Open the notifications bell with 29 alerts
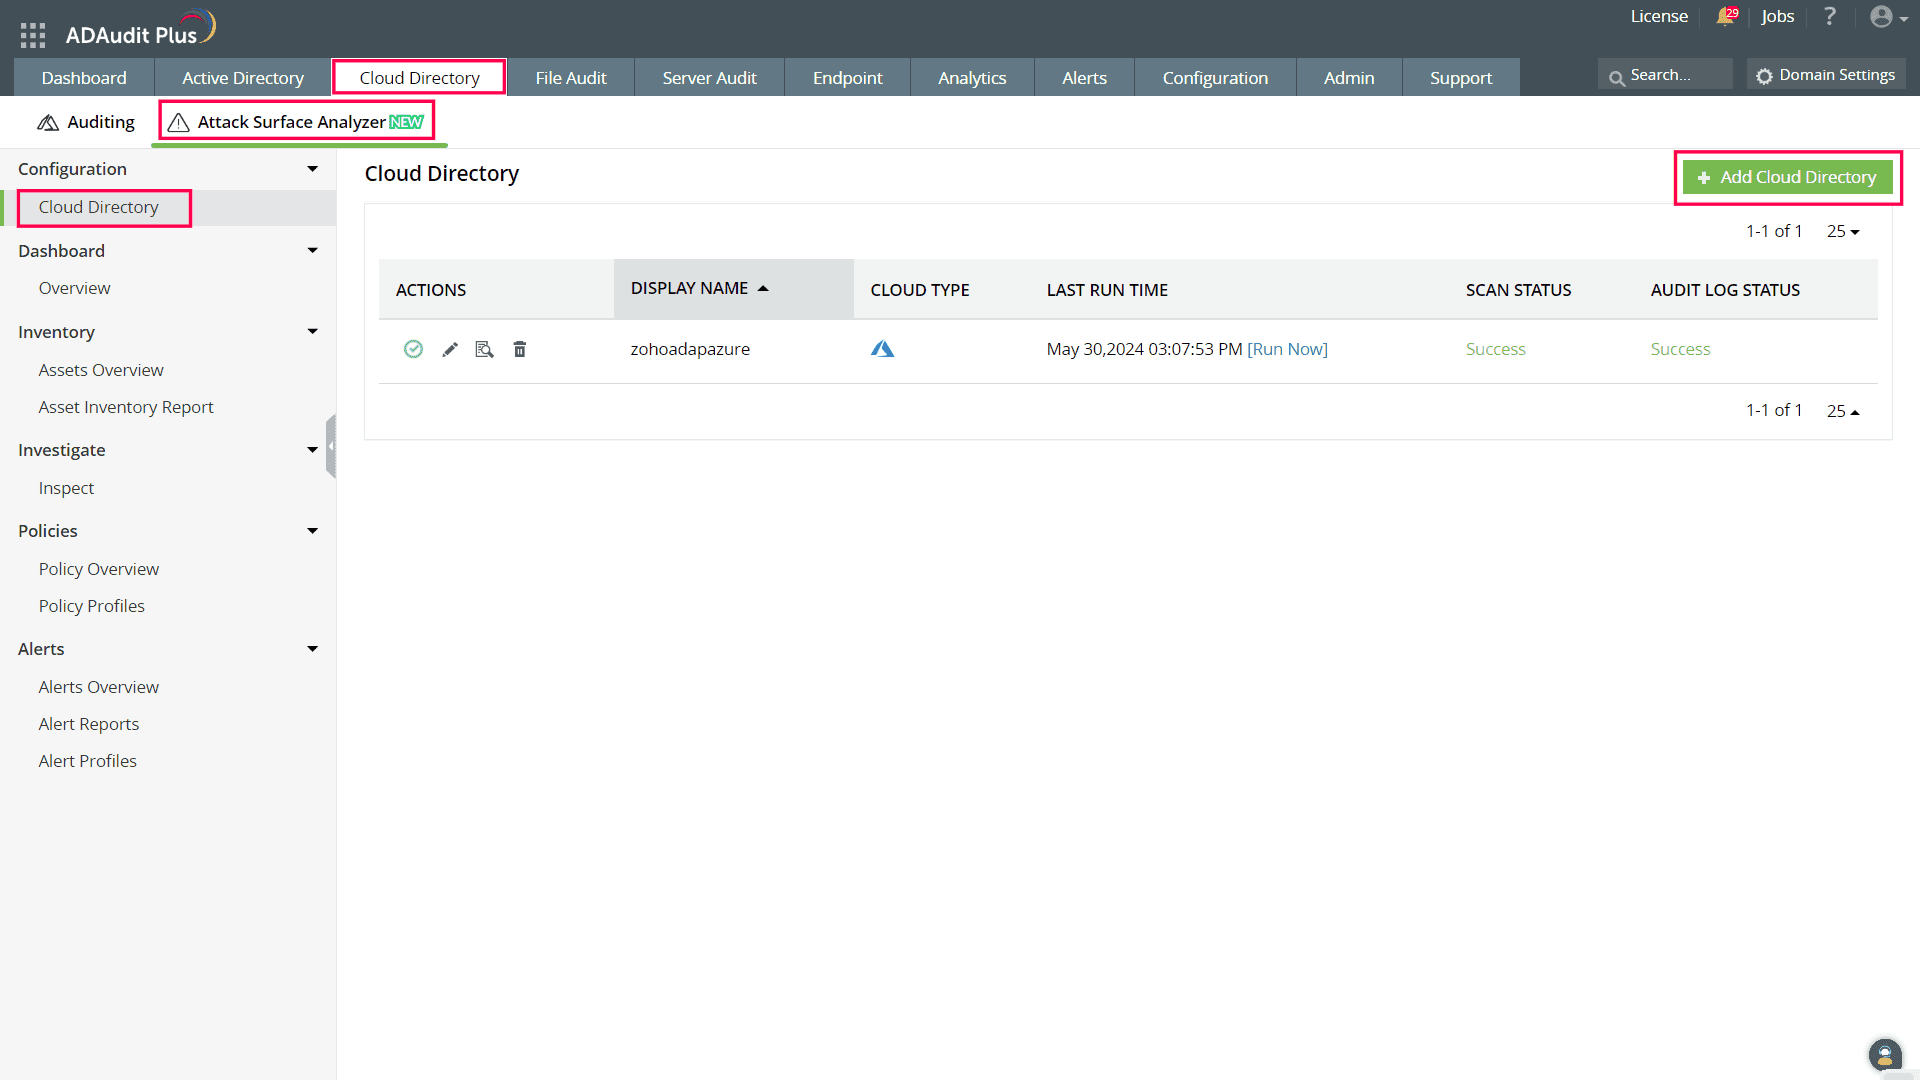Viewport: 1920px width, 1080px height. (x=1727, y=17)
